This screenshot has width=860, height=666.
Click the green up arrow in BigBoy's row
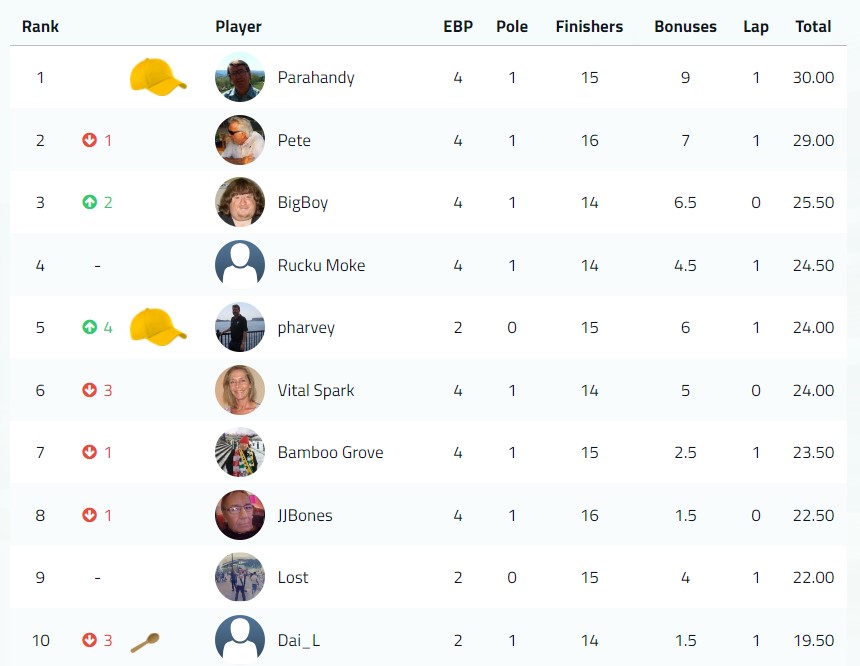pyautogui.click(x=89, y=202)
